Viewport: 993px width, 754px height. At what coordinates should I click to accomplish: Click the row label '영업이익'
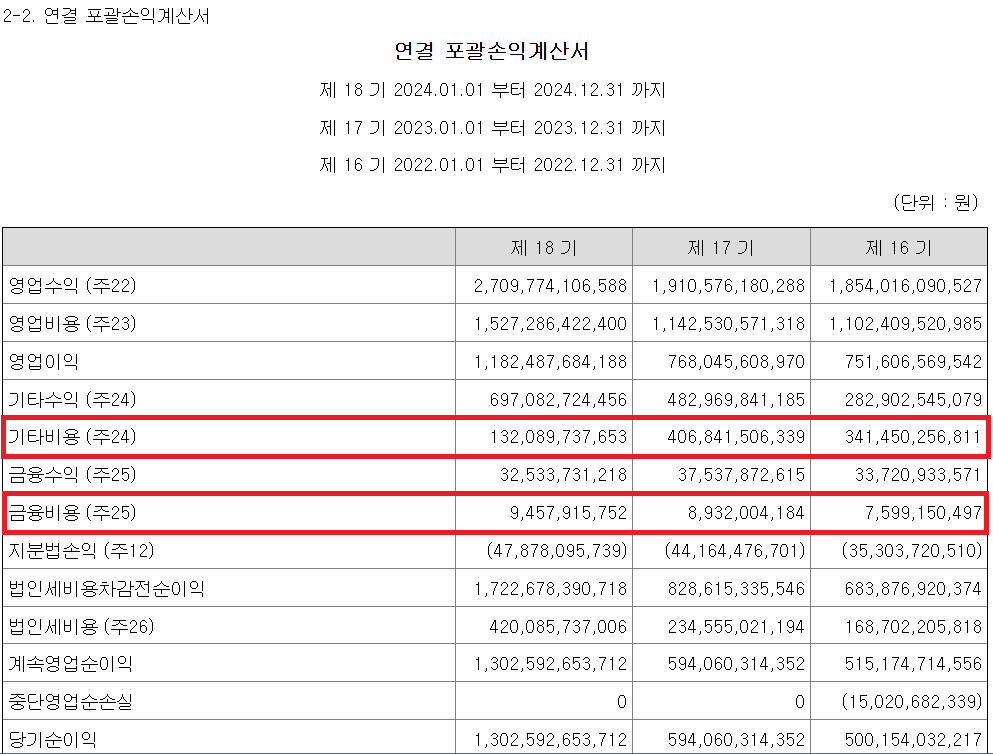click(44, 361)
